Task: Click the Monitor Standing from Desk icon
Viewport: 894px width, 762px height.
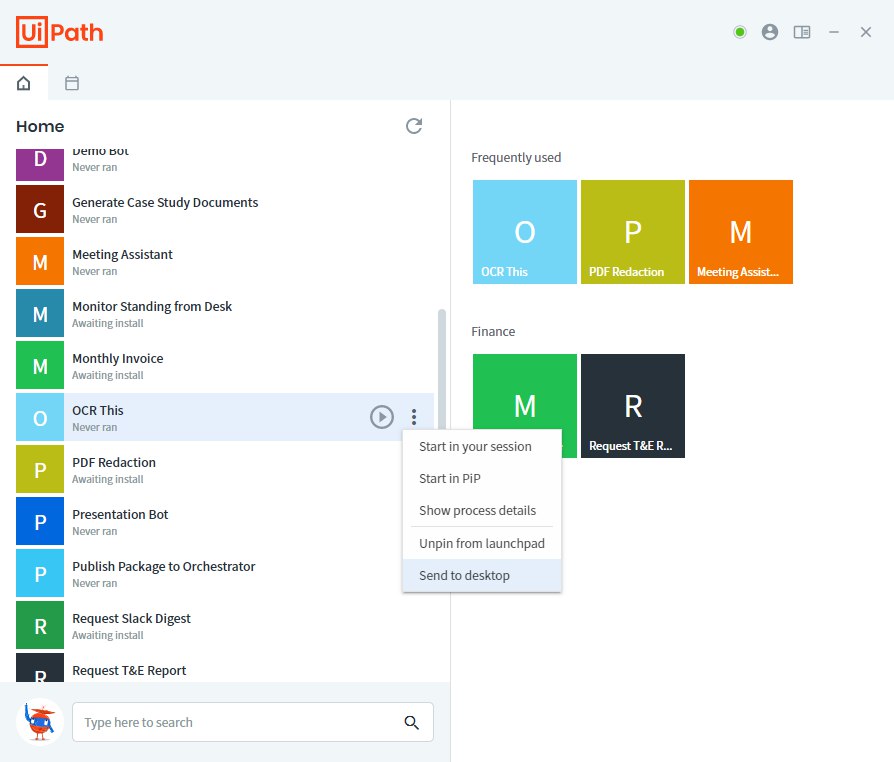Action: [x=40, y=313]
